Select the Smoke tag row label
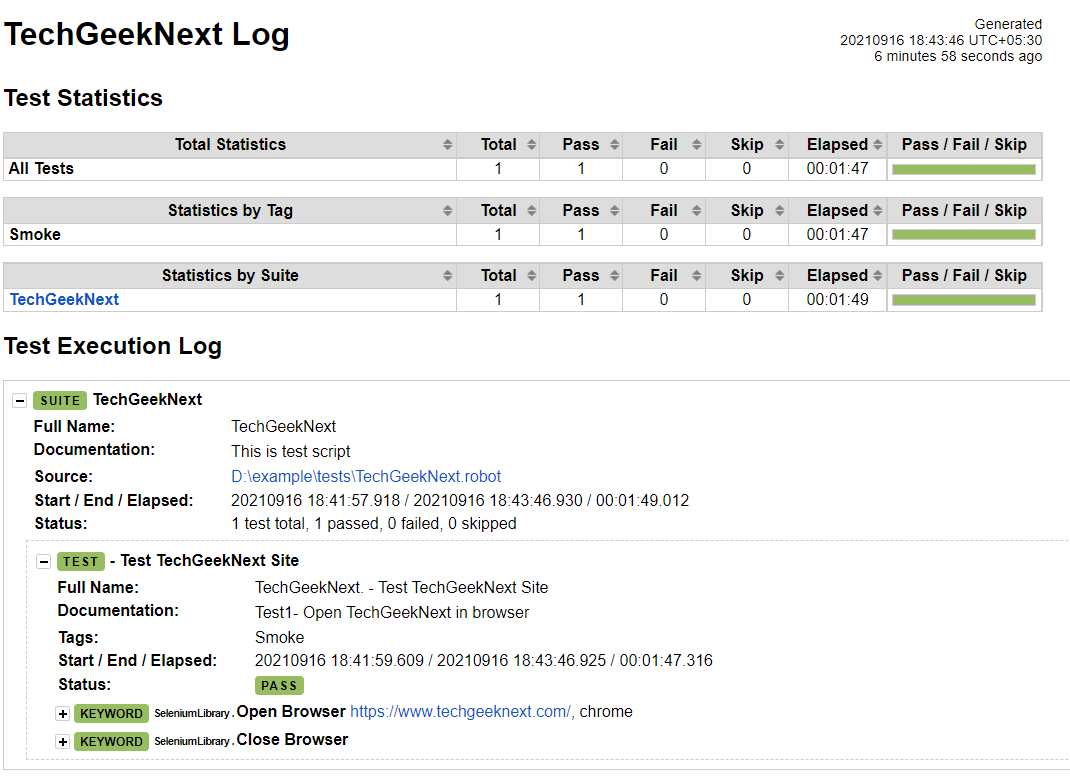Image resolution: width=1070 pixels, height=777 pixels. point(35,235)
